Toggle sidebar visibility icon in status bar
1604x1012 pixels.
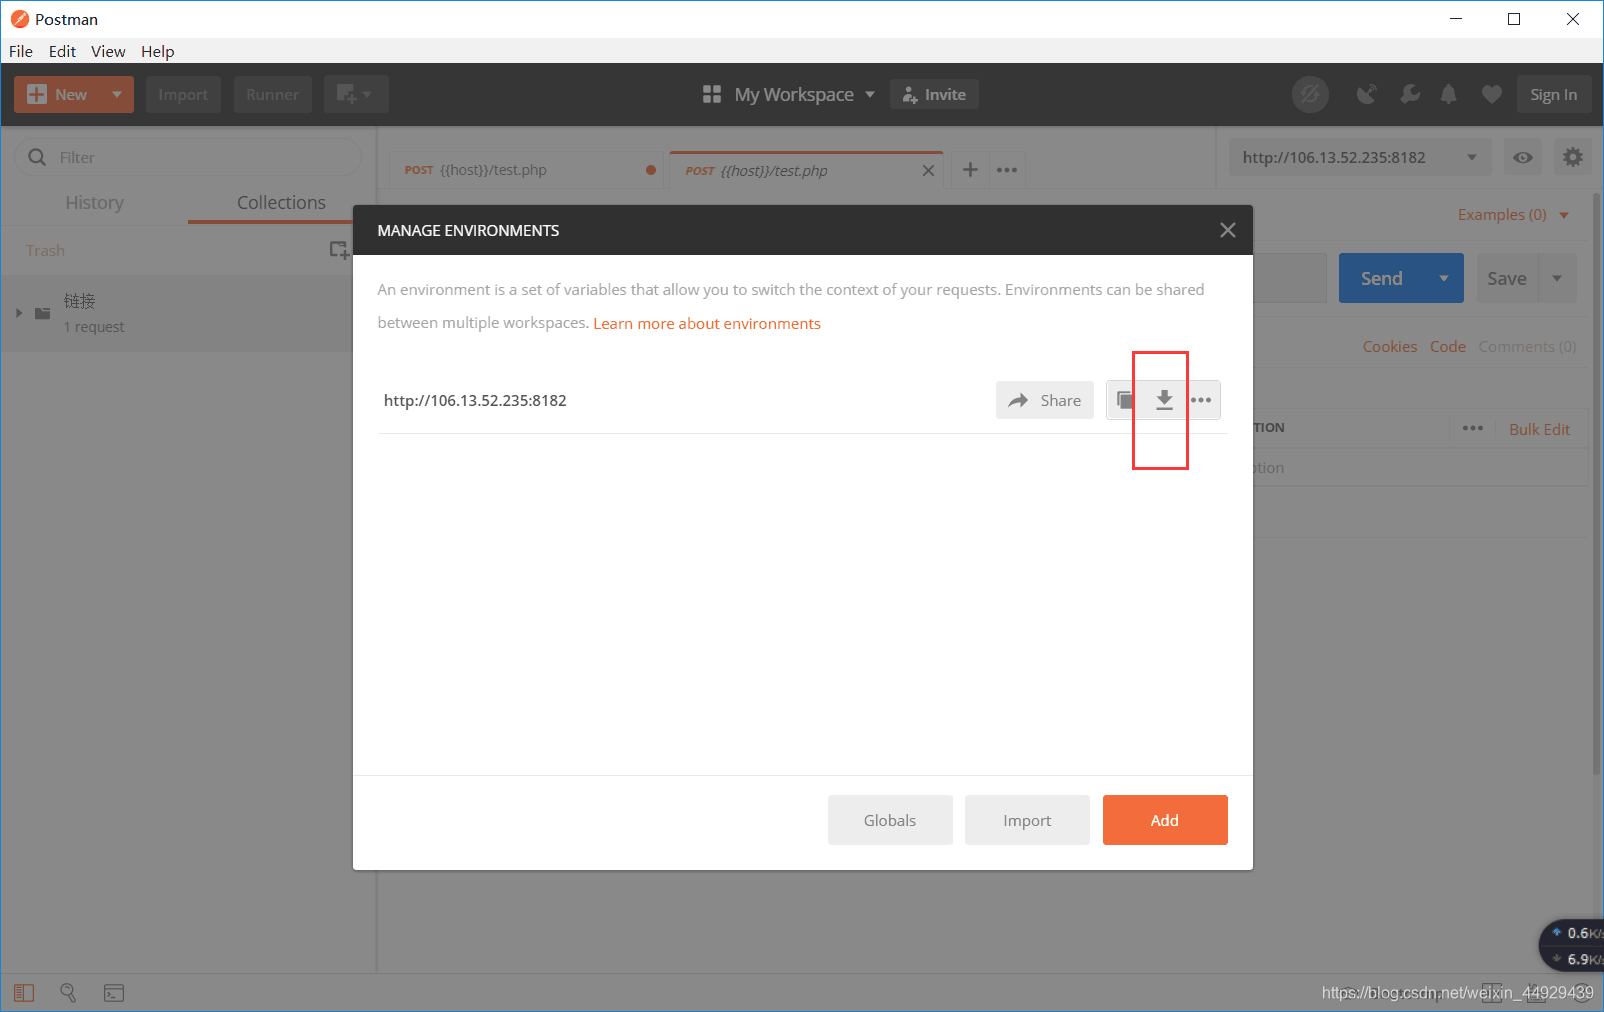(x=24, y=993)
